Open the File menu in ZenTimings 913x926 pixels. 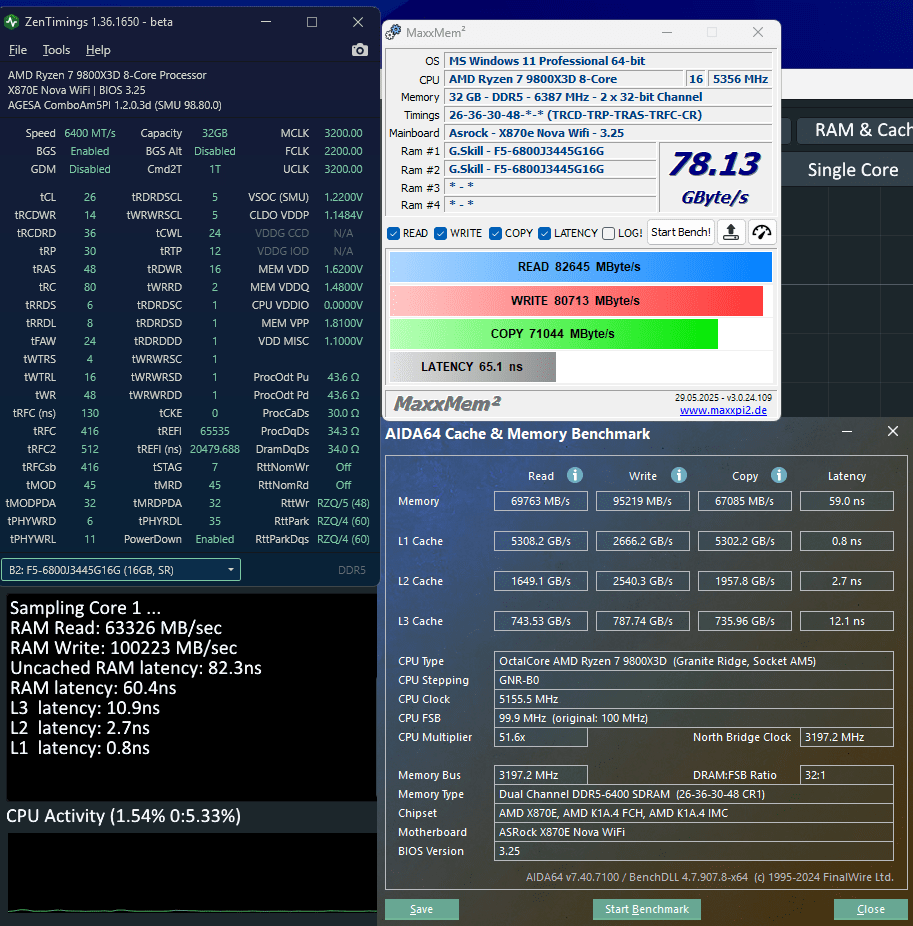pyautogui.click(x=18, y=50)
